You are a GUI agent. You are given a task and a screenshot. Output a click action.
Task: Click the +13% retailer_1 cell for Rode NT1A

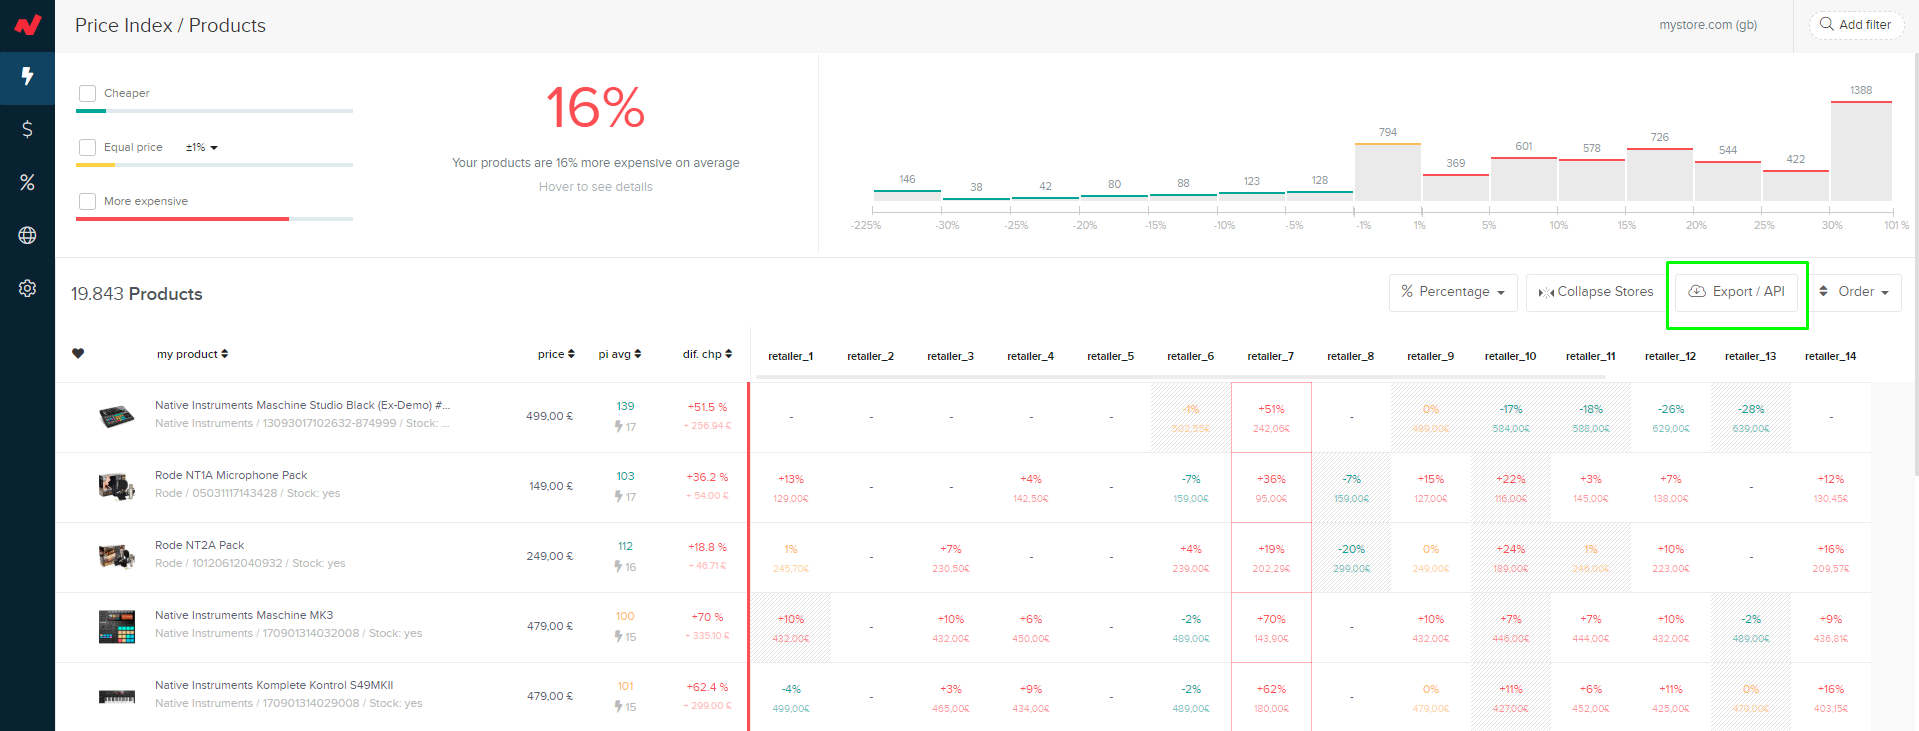(x=791, y=488)
